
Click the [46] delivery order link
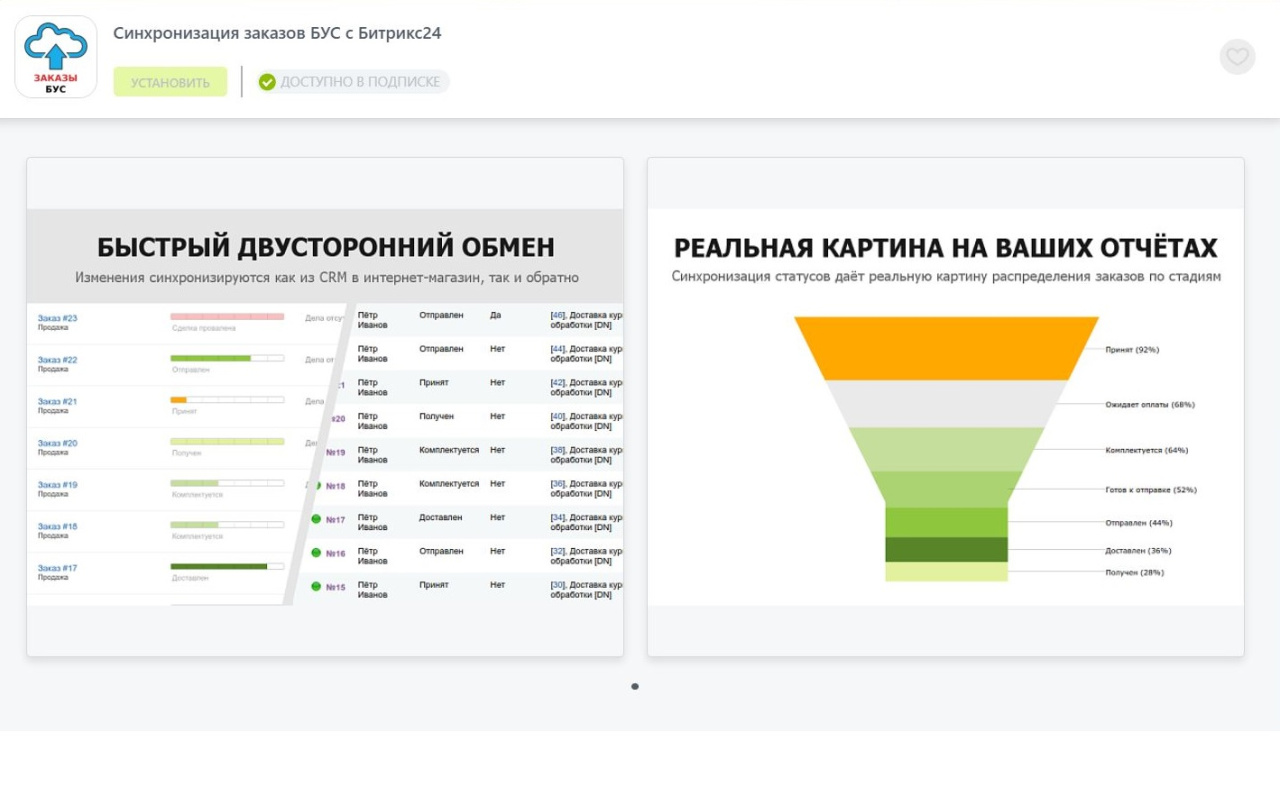tap(558, 315)
